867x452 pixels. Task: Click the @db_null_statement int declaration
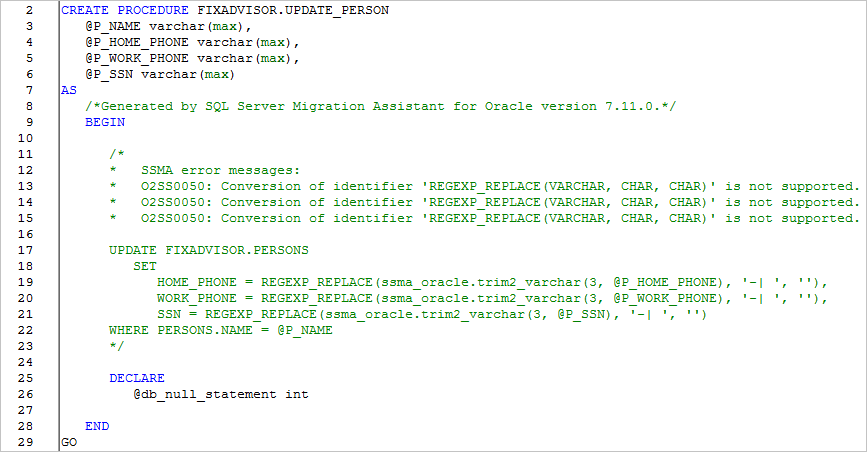tap(221, 394)
